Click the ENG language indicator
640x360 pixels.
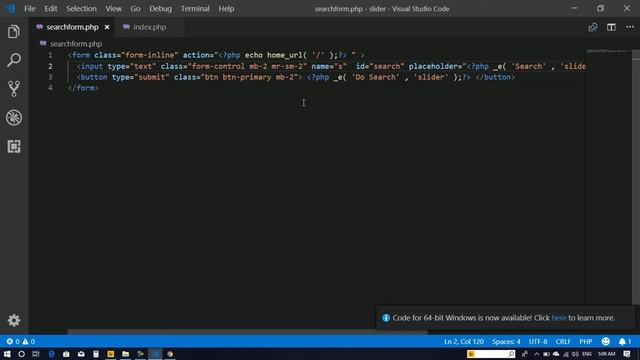pos(587,354)
